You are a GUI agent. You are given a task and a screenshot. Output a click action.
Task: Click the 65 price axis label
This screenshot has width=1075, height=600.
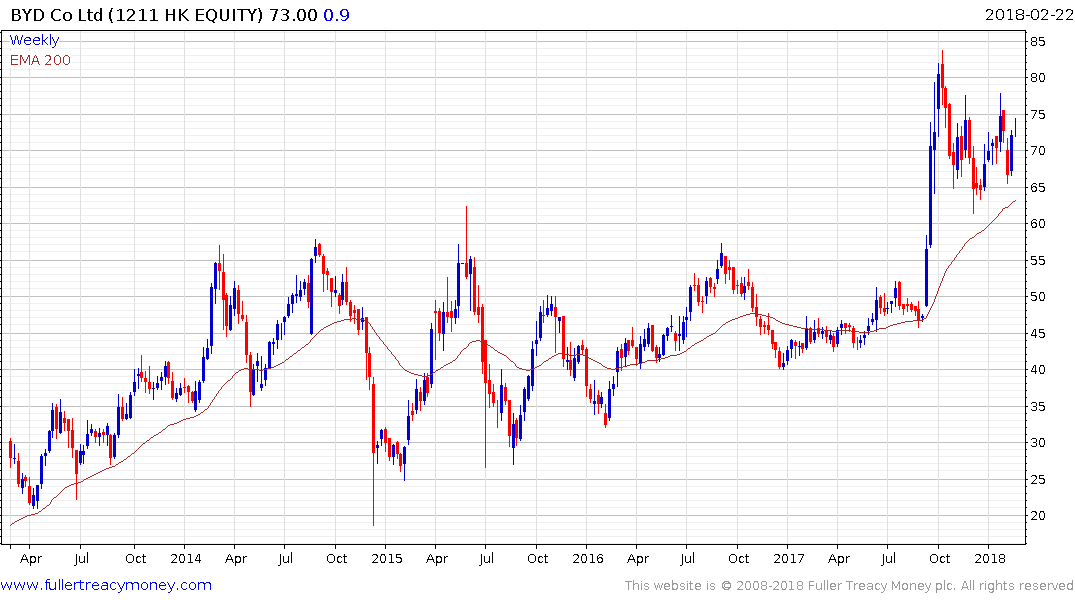tap(1037, 188)
